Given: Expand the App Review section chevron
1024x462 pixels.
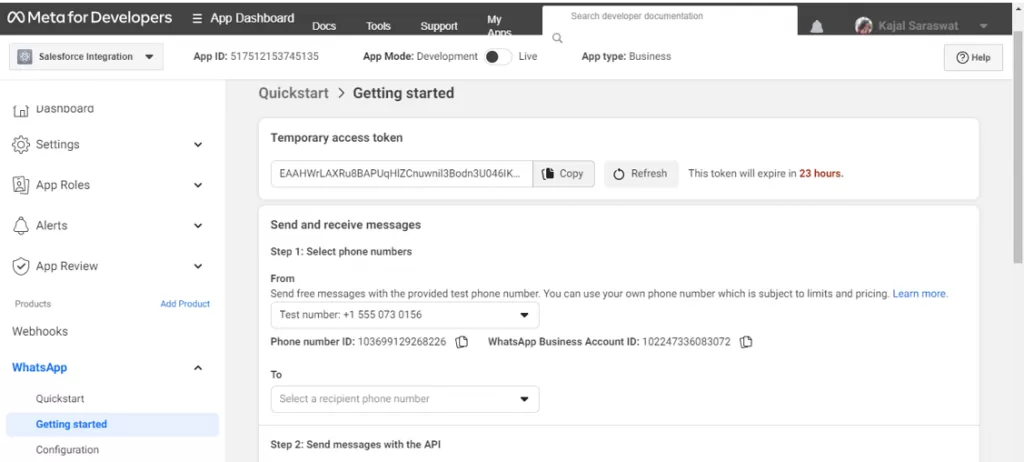Looking at the screenshot, I should pos(198,266).
